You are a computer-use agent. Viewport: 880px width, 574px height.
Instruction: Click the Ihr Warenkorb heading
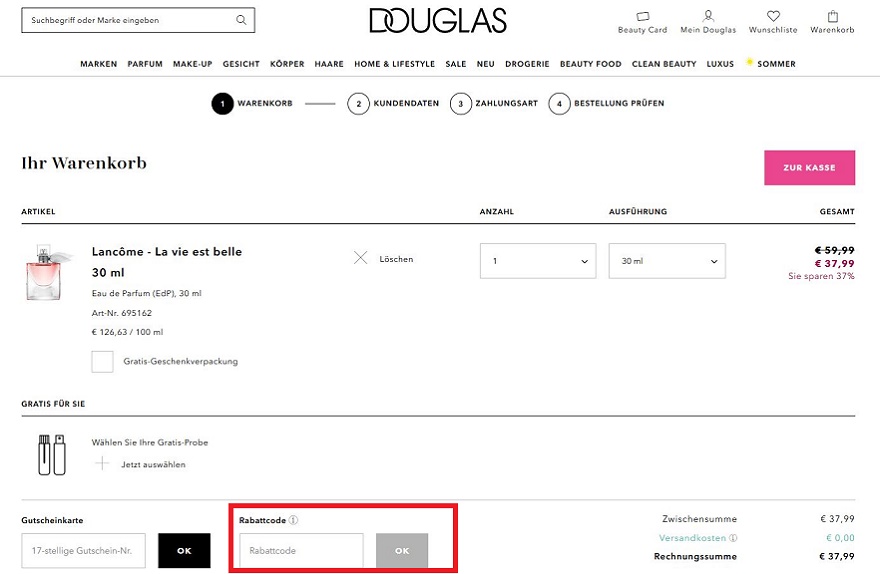84,163
